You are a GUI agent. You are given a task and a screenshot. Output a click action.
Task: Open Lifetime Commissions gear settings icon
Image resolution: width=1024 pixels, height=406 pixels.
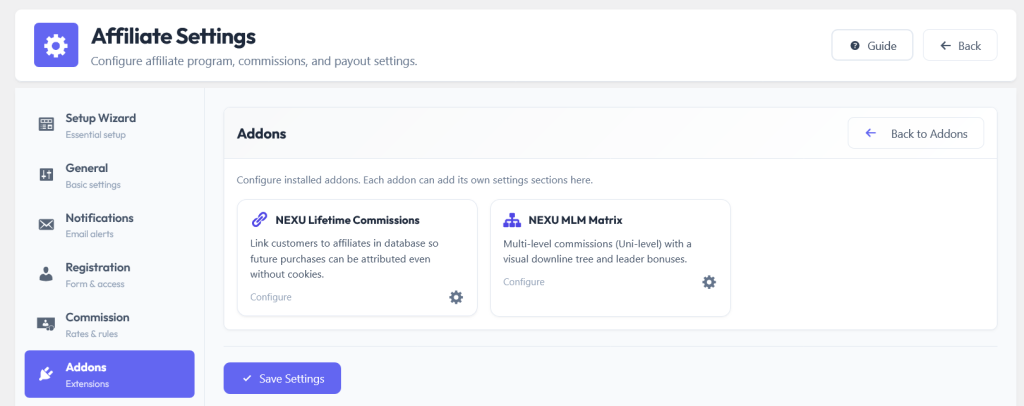coord(456,297)
